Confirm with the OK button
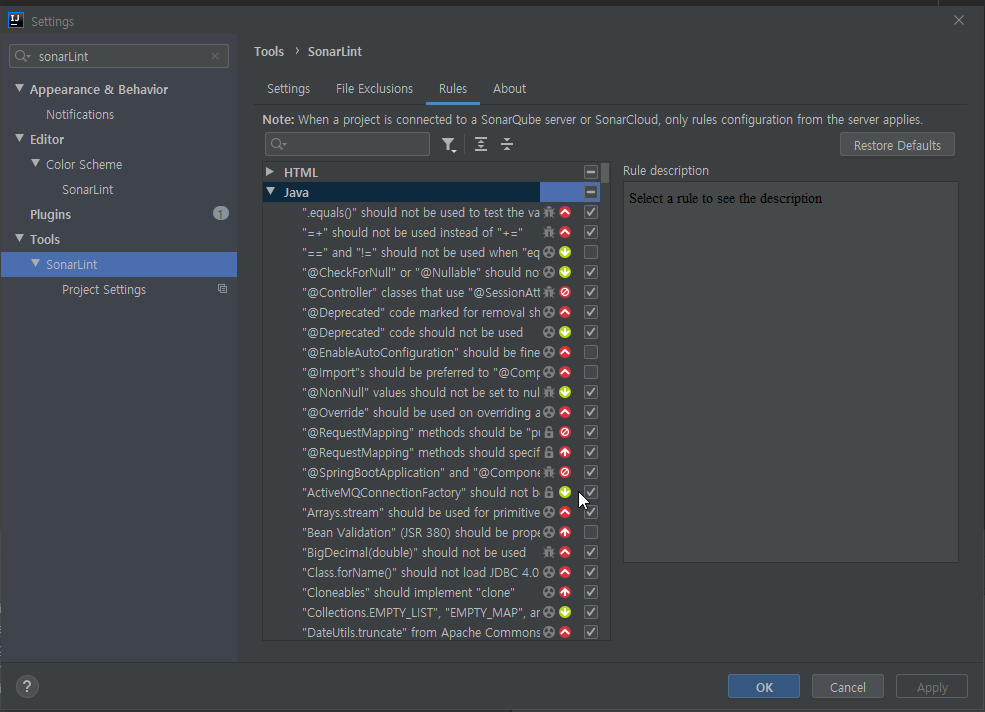Screen dimensions: 985x712 764,686
